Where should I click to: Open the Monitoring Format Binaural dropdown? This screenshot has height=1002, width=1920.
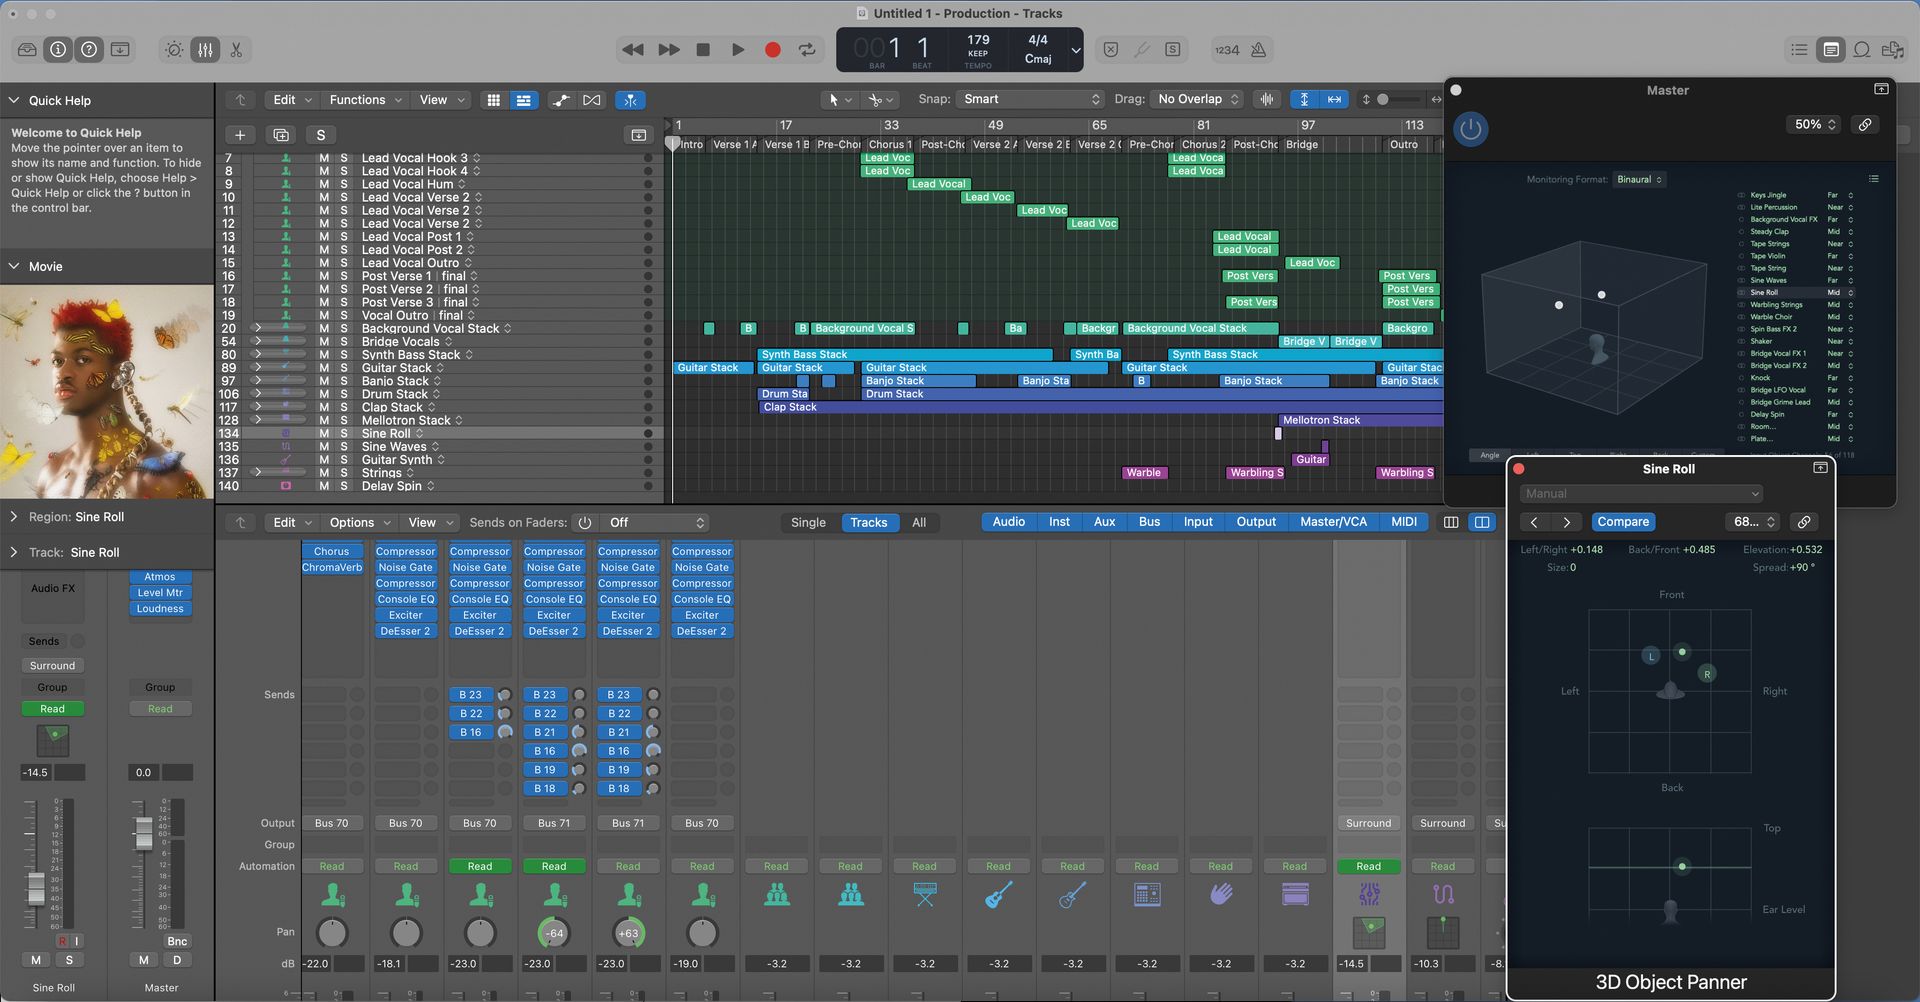1639,179
